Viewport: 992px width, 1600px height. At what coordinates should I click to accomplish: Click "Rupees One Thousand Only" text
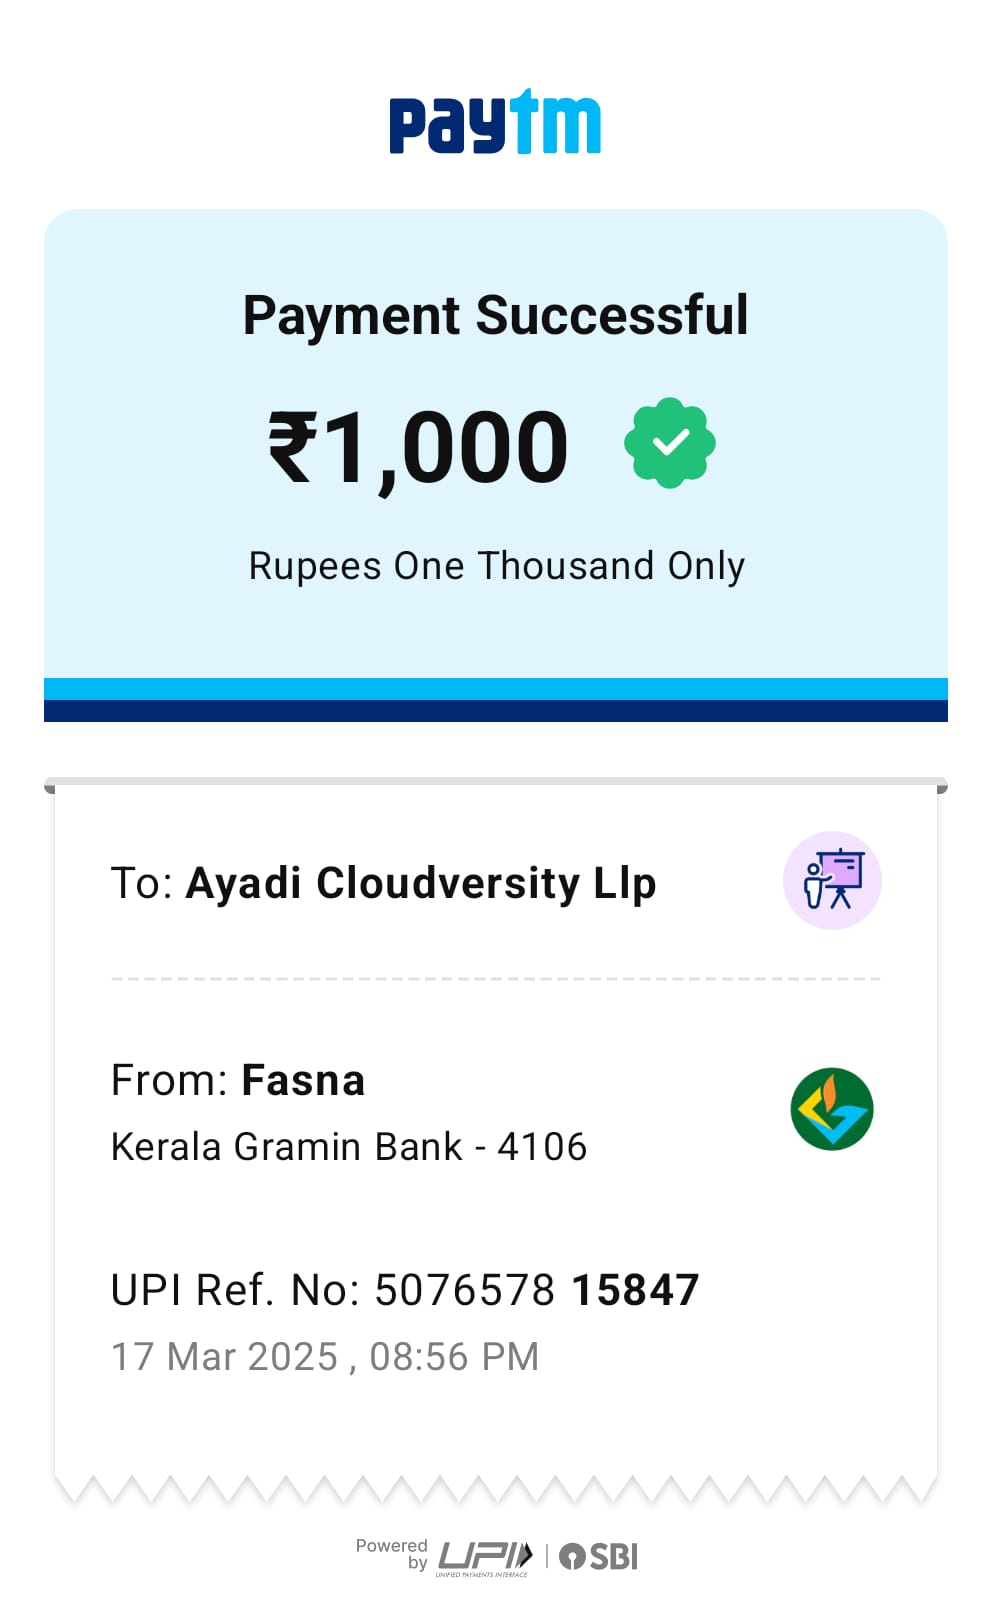(x=496, y=566)
